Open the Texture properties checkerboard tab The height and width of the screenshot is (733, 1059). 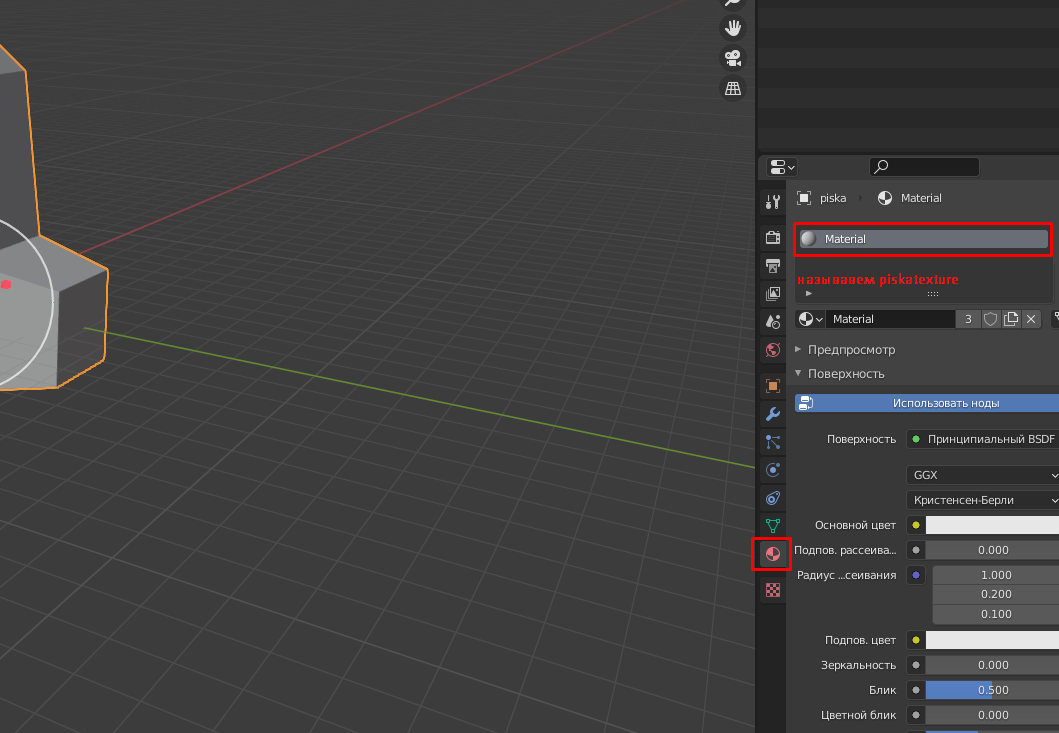click(772, 590)
